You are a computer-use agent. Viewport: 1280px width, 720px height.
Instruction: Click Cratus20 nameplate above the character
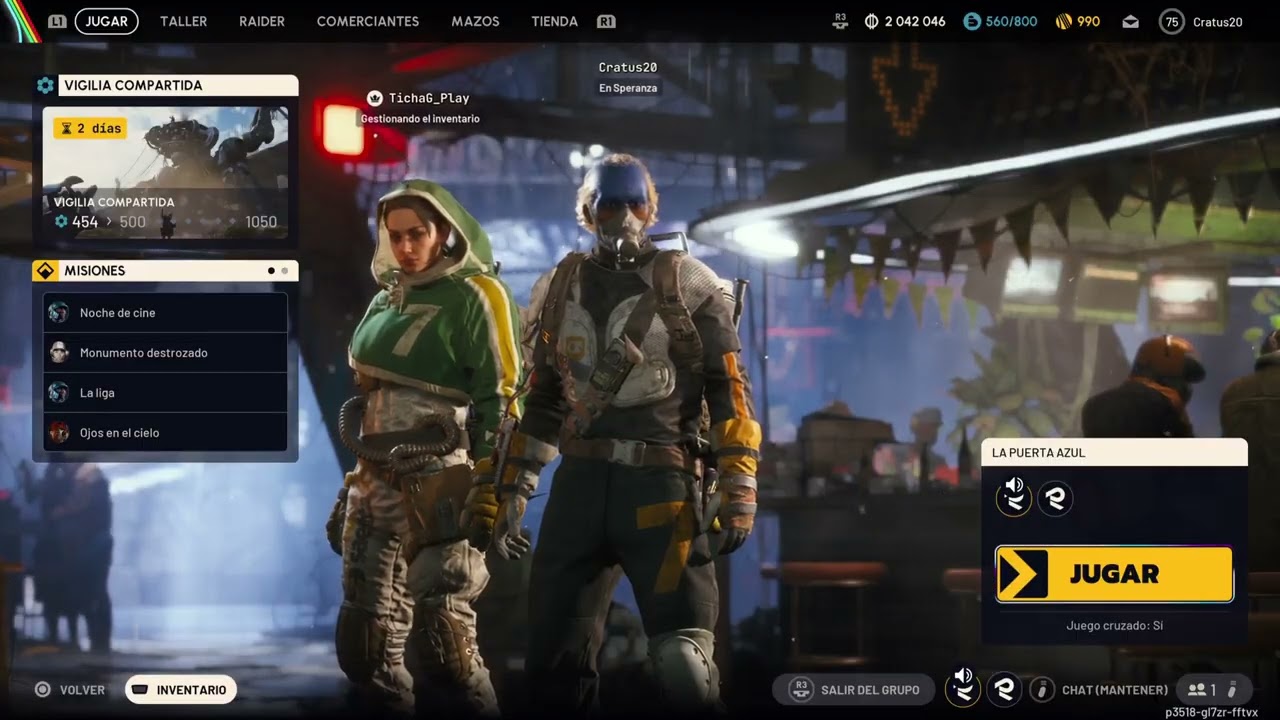[x=628, y=67]
